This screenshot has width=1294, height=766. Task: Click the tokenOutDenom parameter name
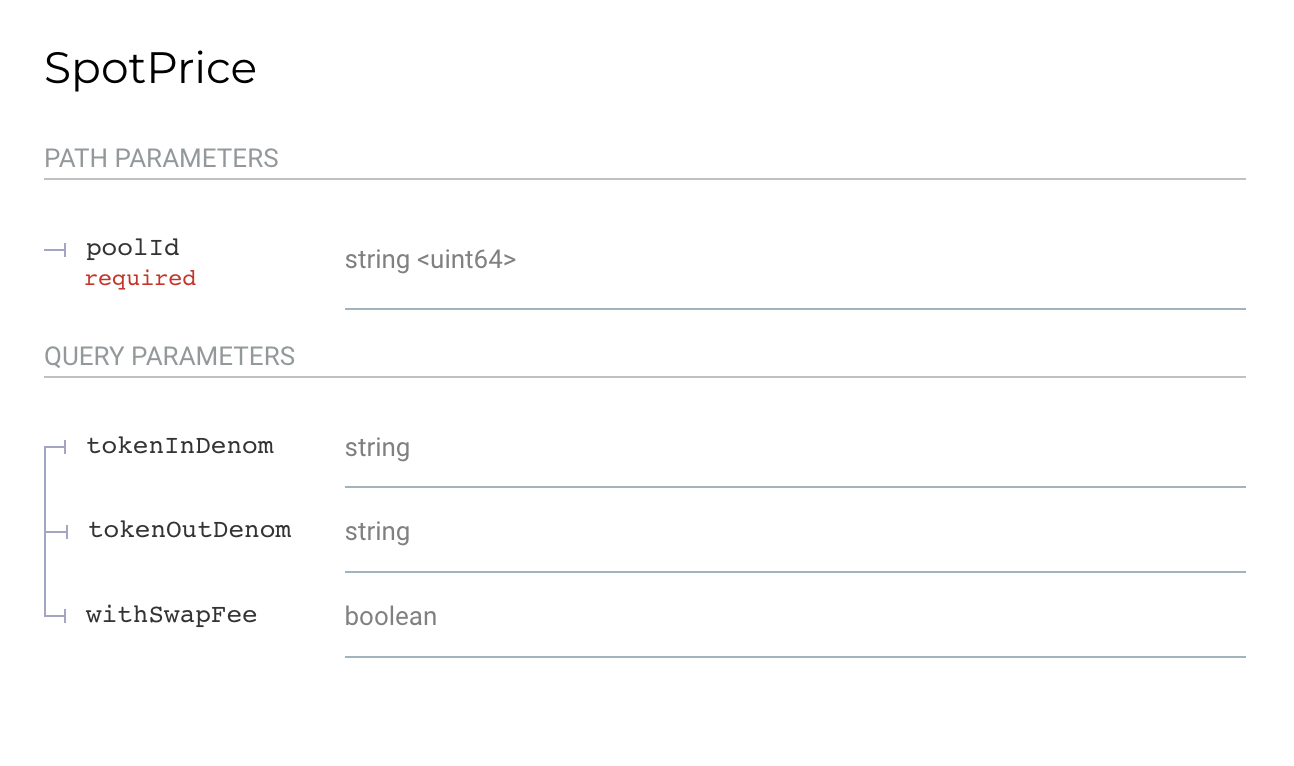(x=190, y=530)
